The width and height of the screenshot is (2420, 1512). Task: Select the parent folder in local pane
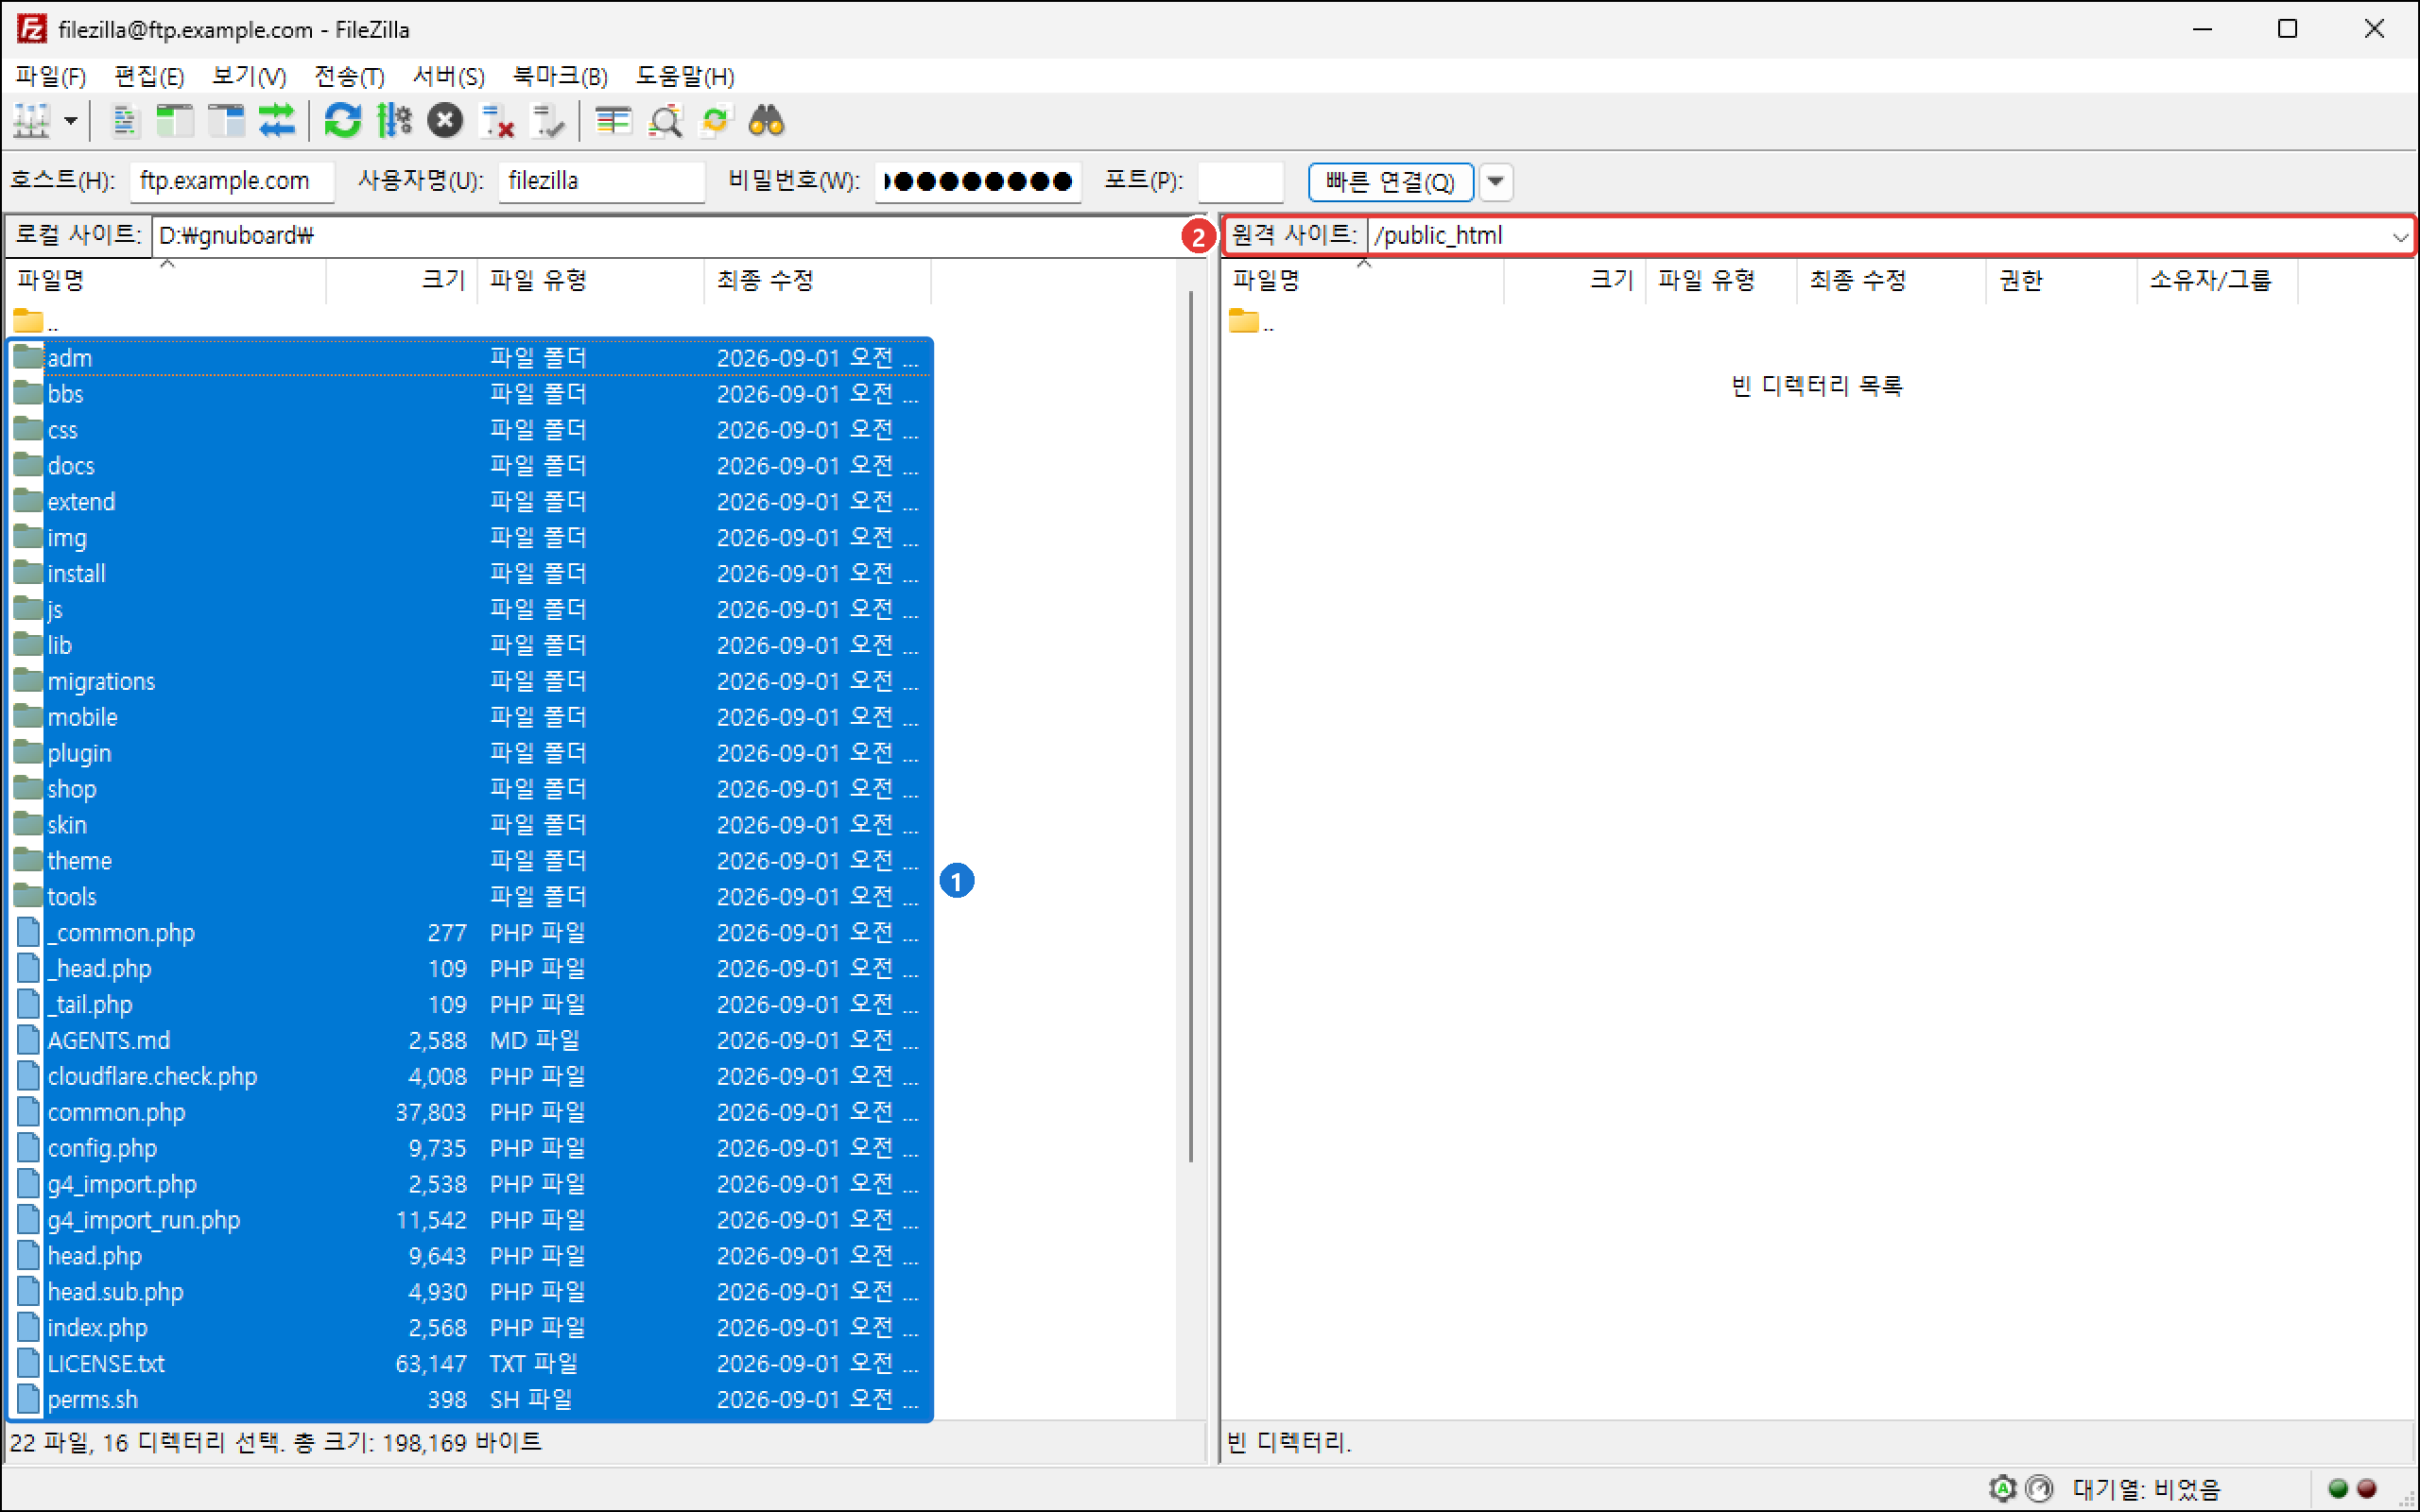click(36, 322)
